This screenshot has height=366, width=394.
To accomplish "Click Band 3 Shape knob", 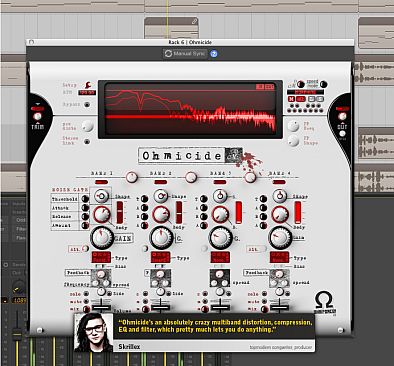I will [220, 196].
